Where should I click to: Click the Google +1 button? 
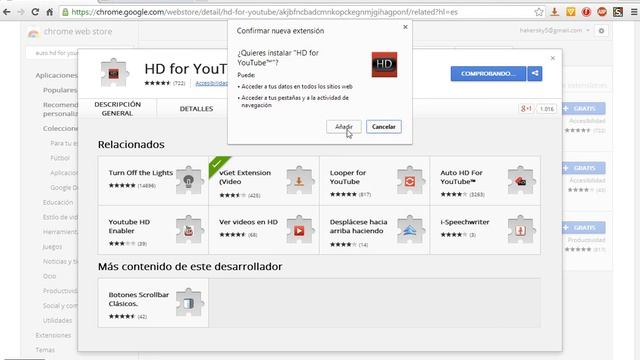[x=526, y=109]
